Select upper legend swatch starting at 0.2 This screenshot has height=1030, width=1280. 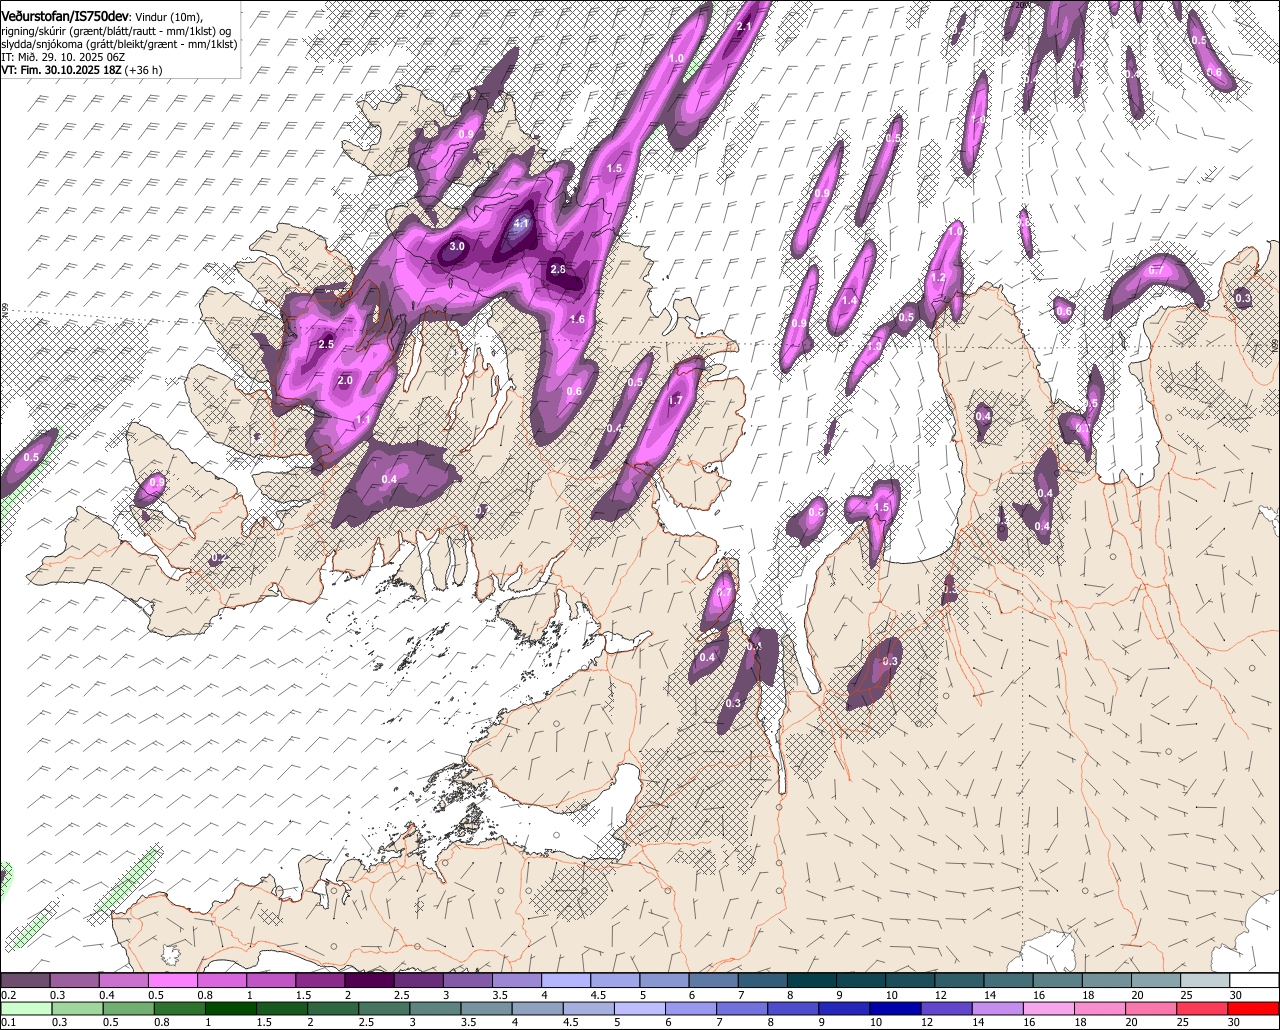[25, 981]
